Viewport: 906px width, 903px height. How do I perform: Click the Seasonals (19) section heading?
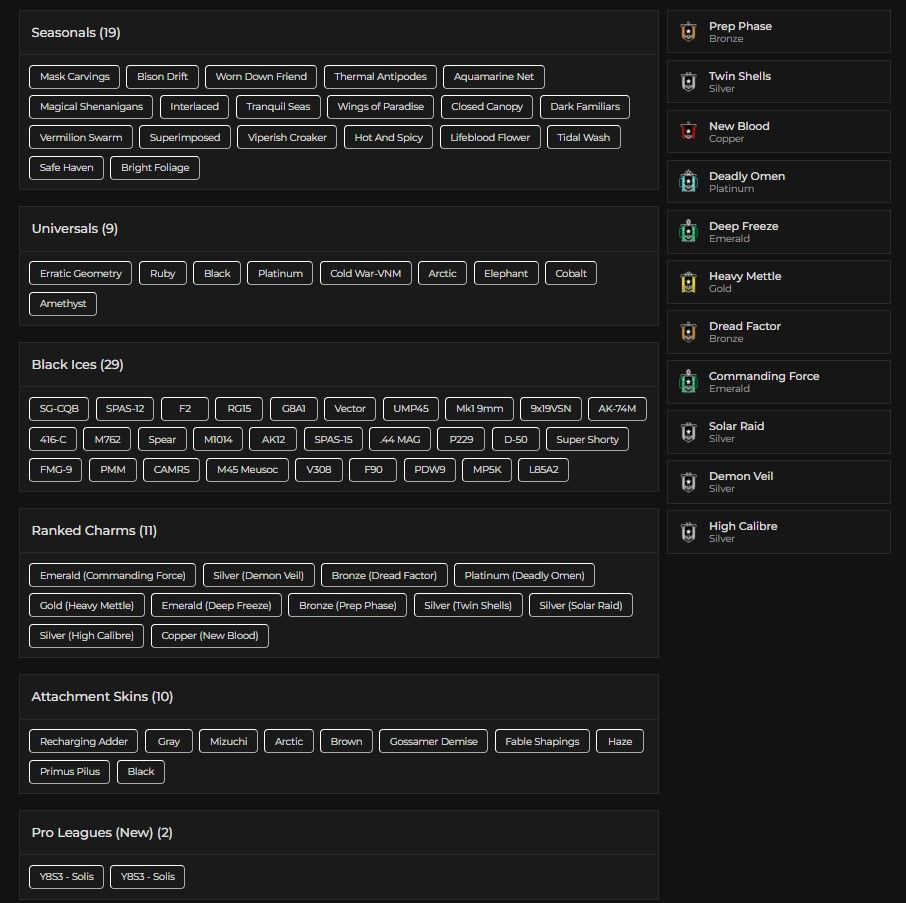[x=76, y=32]
